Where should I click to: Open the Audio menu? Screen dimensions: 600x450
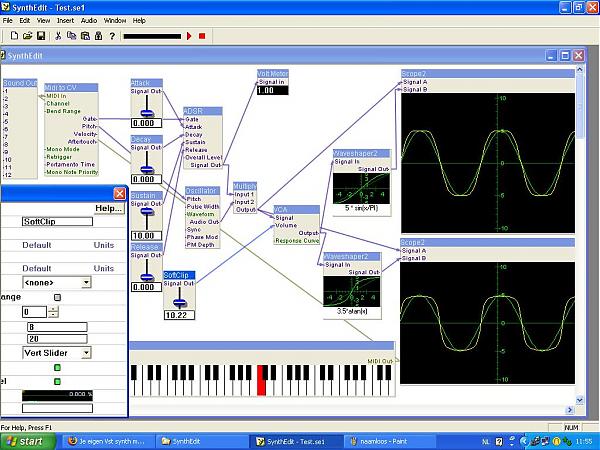pyautogui.click(x=89, y=21)
